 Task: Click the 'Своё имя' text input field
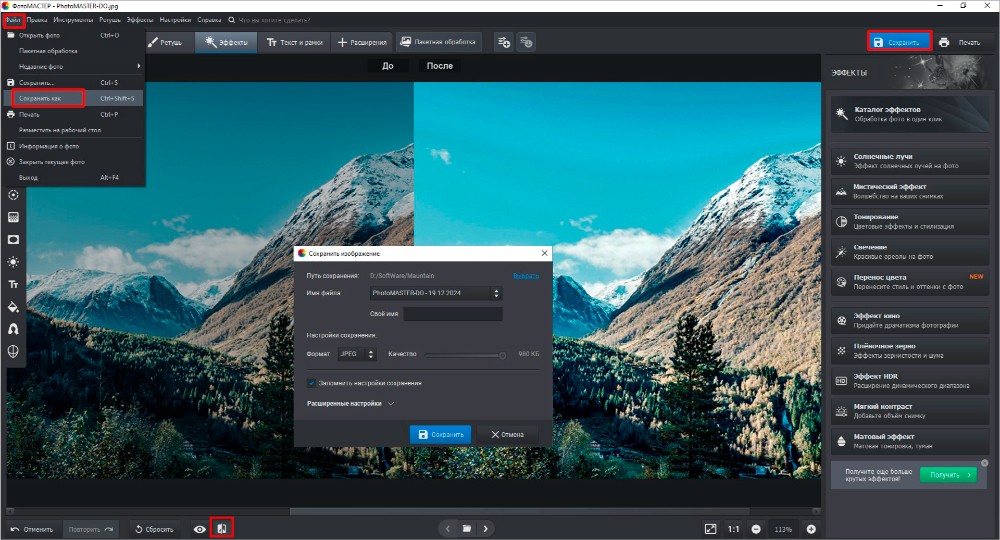pos(452,314)
